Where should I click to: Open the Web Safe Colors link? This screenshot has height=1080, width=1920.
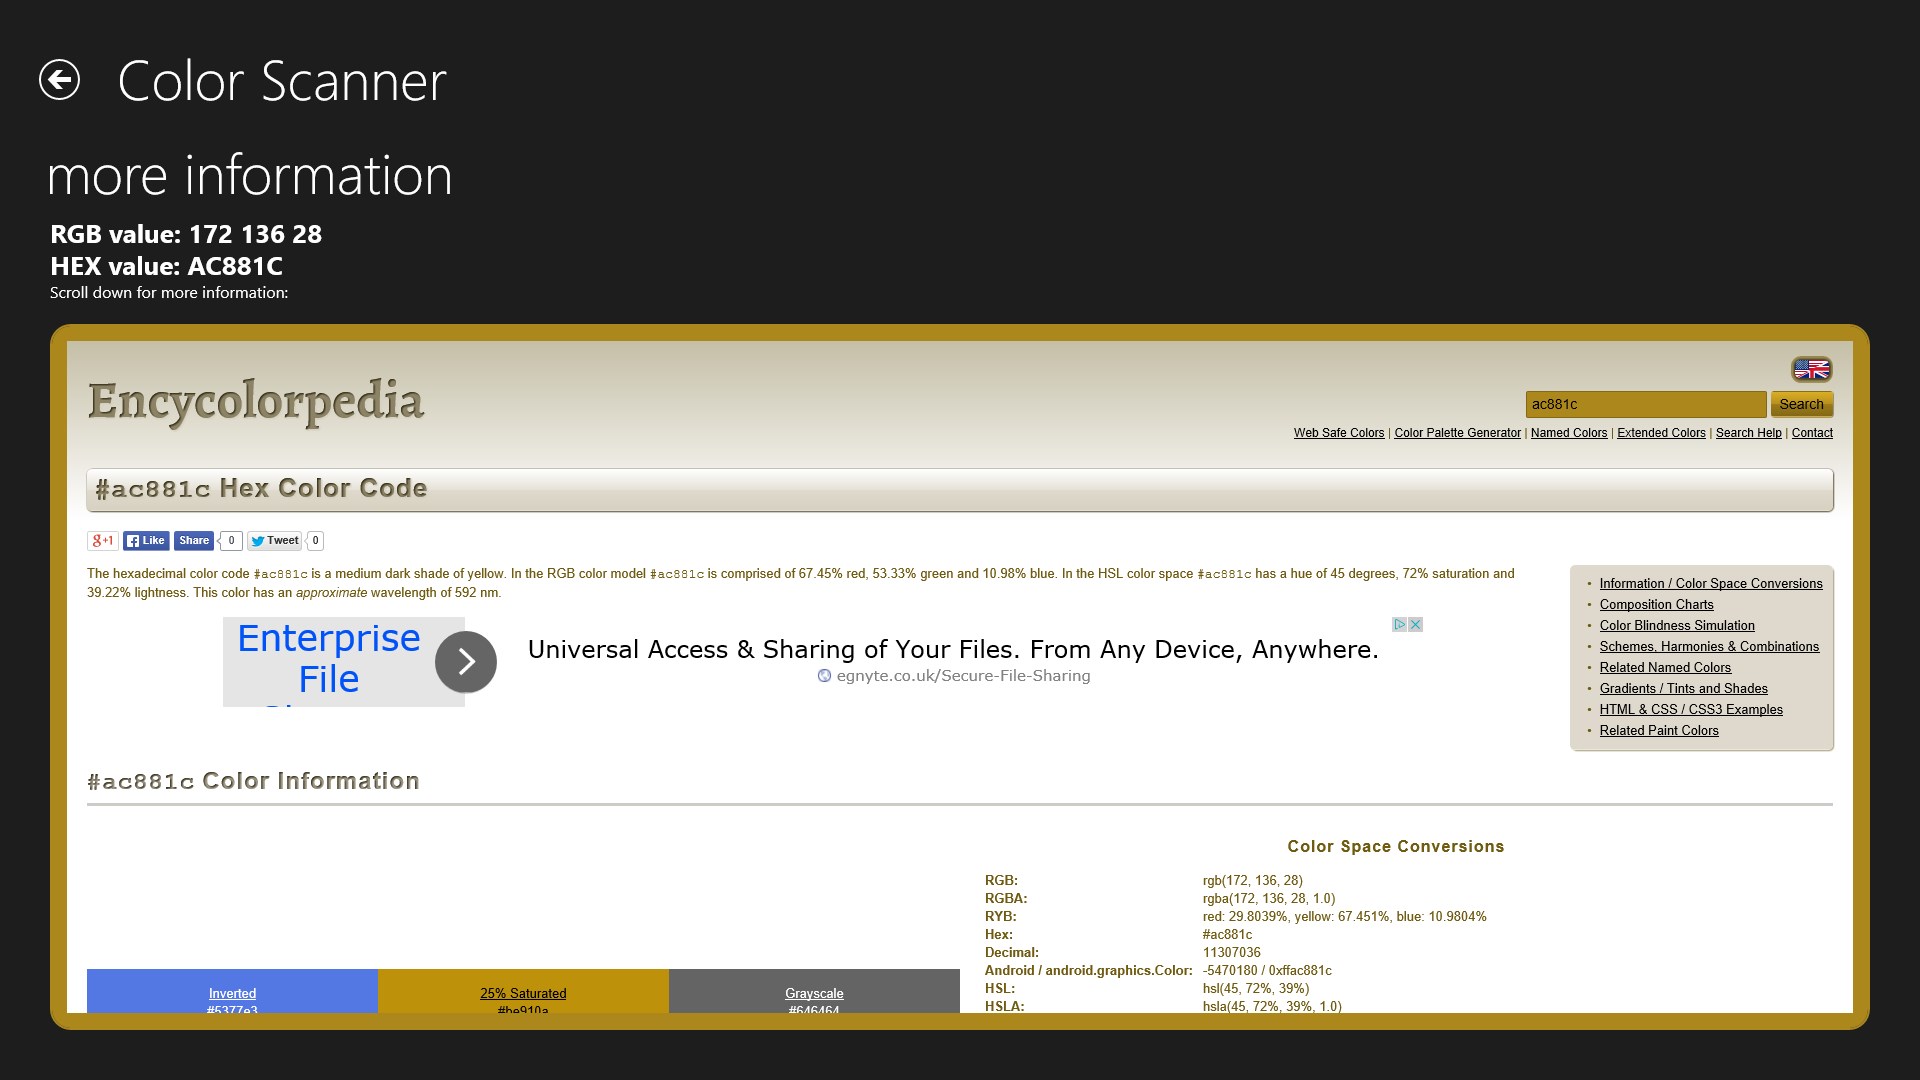1338,433
